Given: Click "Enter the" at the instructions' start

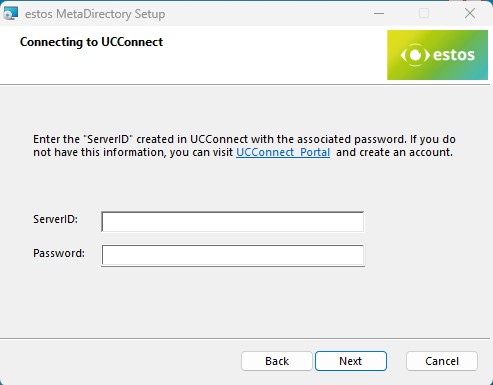Looking at the screenshot, I should pyautogui.click(x=57, y=139).
